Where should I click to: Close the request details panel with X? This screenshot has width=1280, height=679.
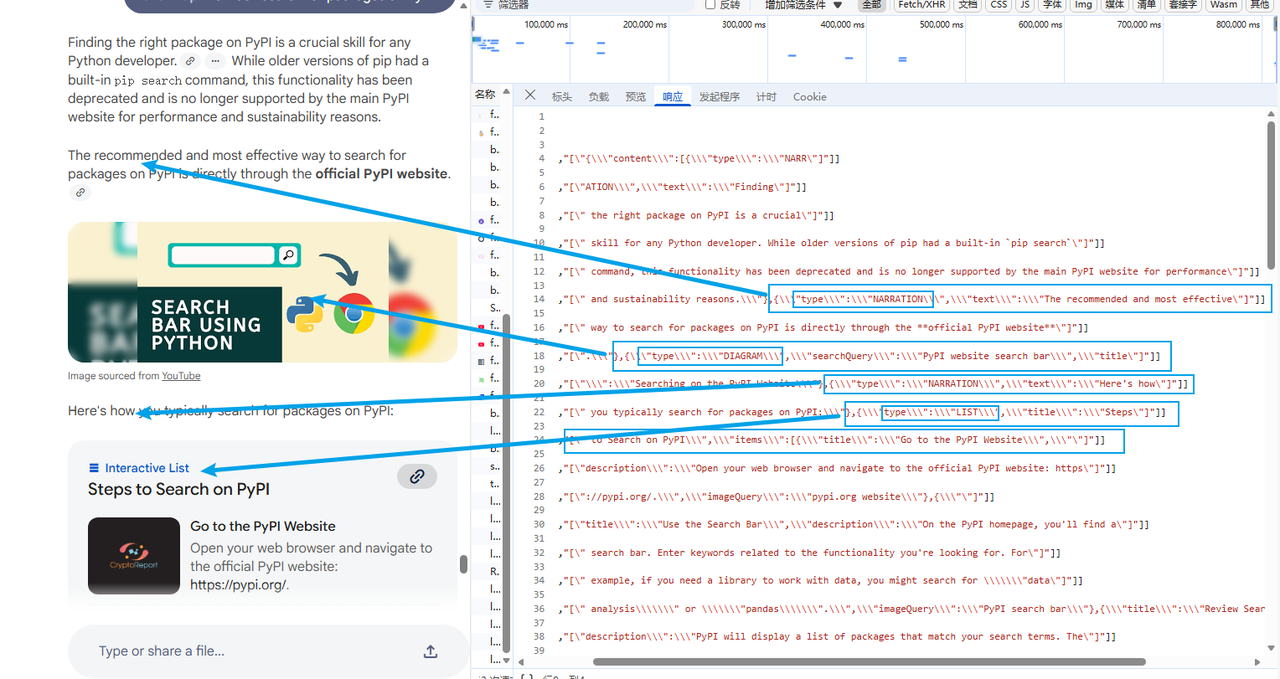point(530,96)
